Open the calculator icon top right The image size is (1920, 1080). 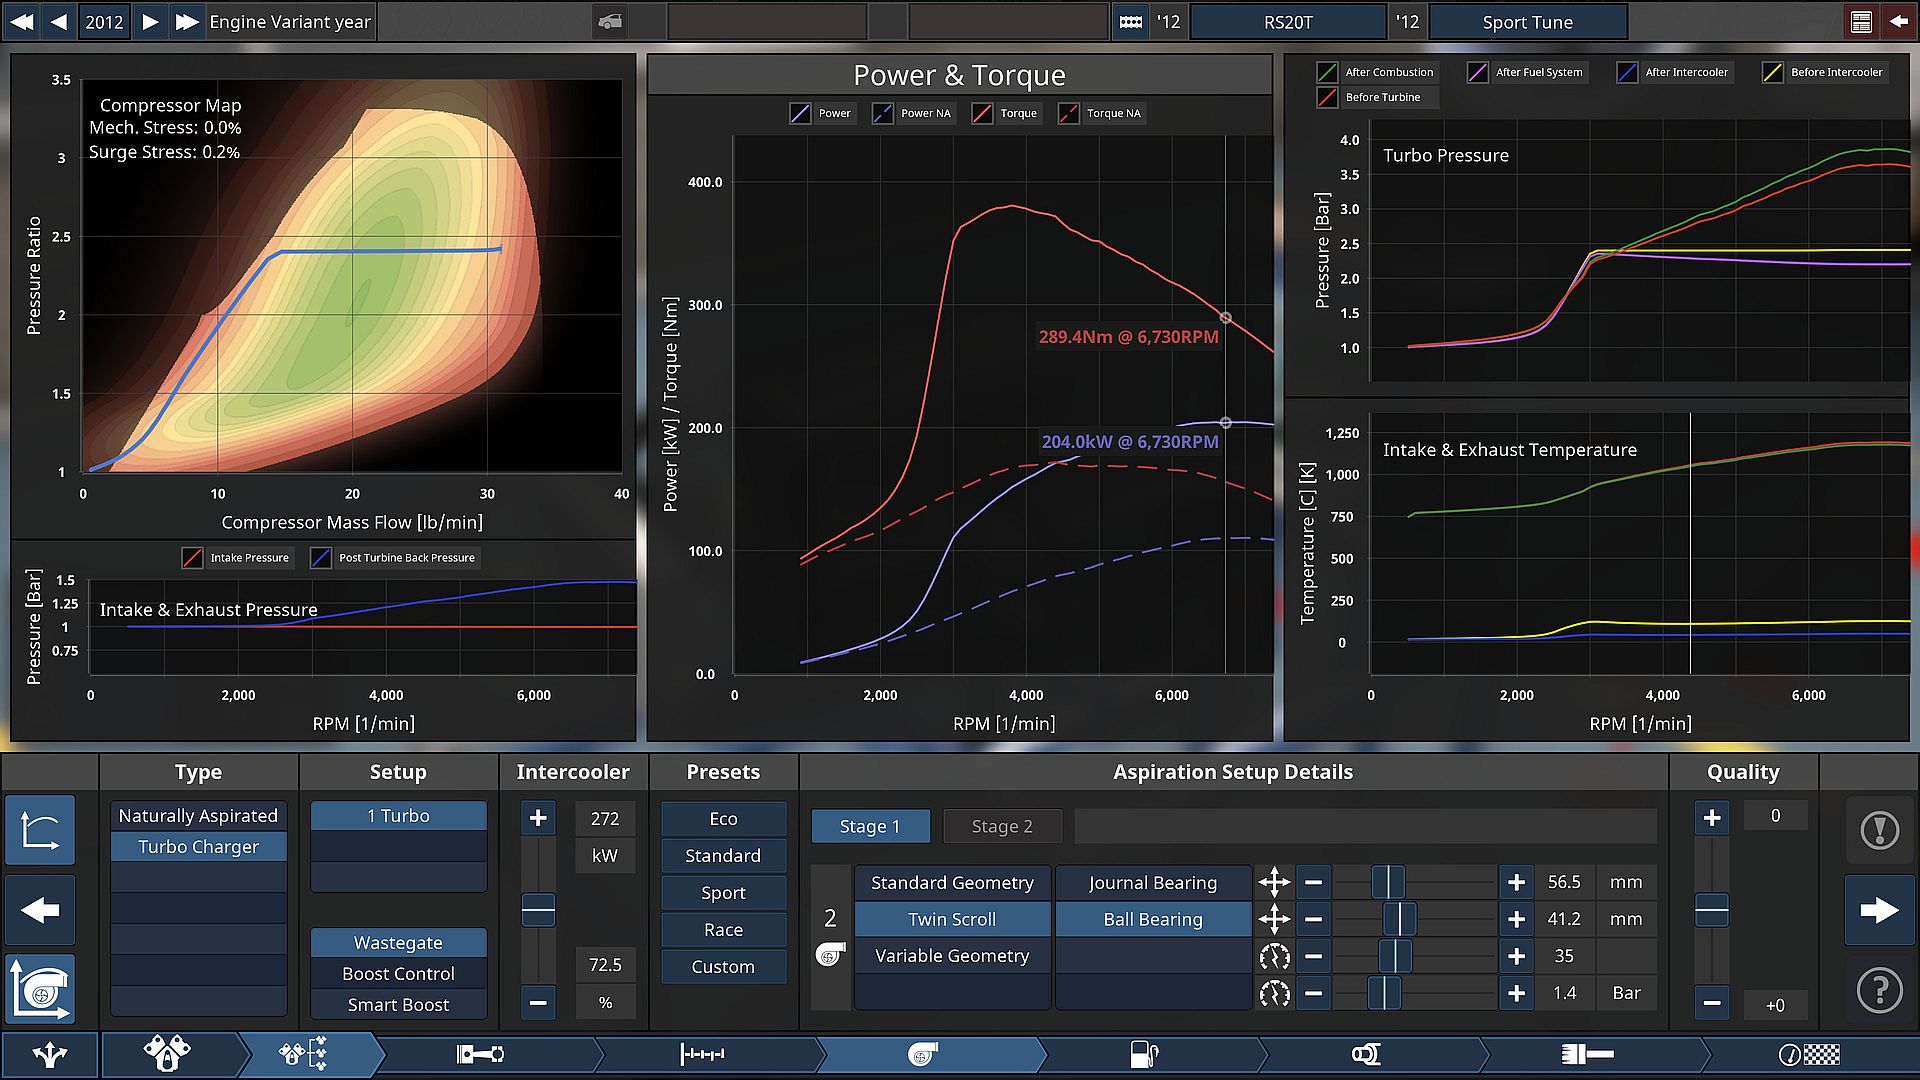click(1861, 22)
